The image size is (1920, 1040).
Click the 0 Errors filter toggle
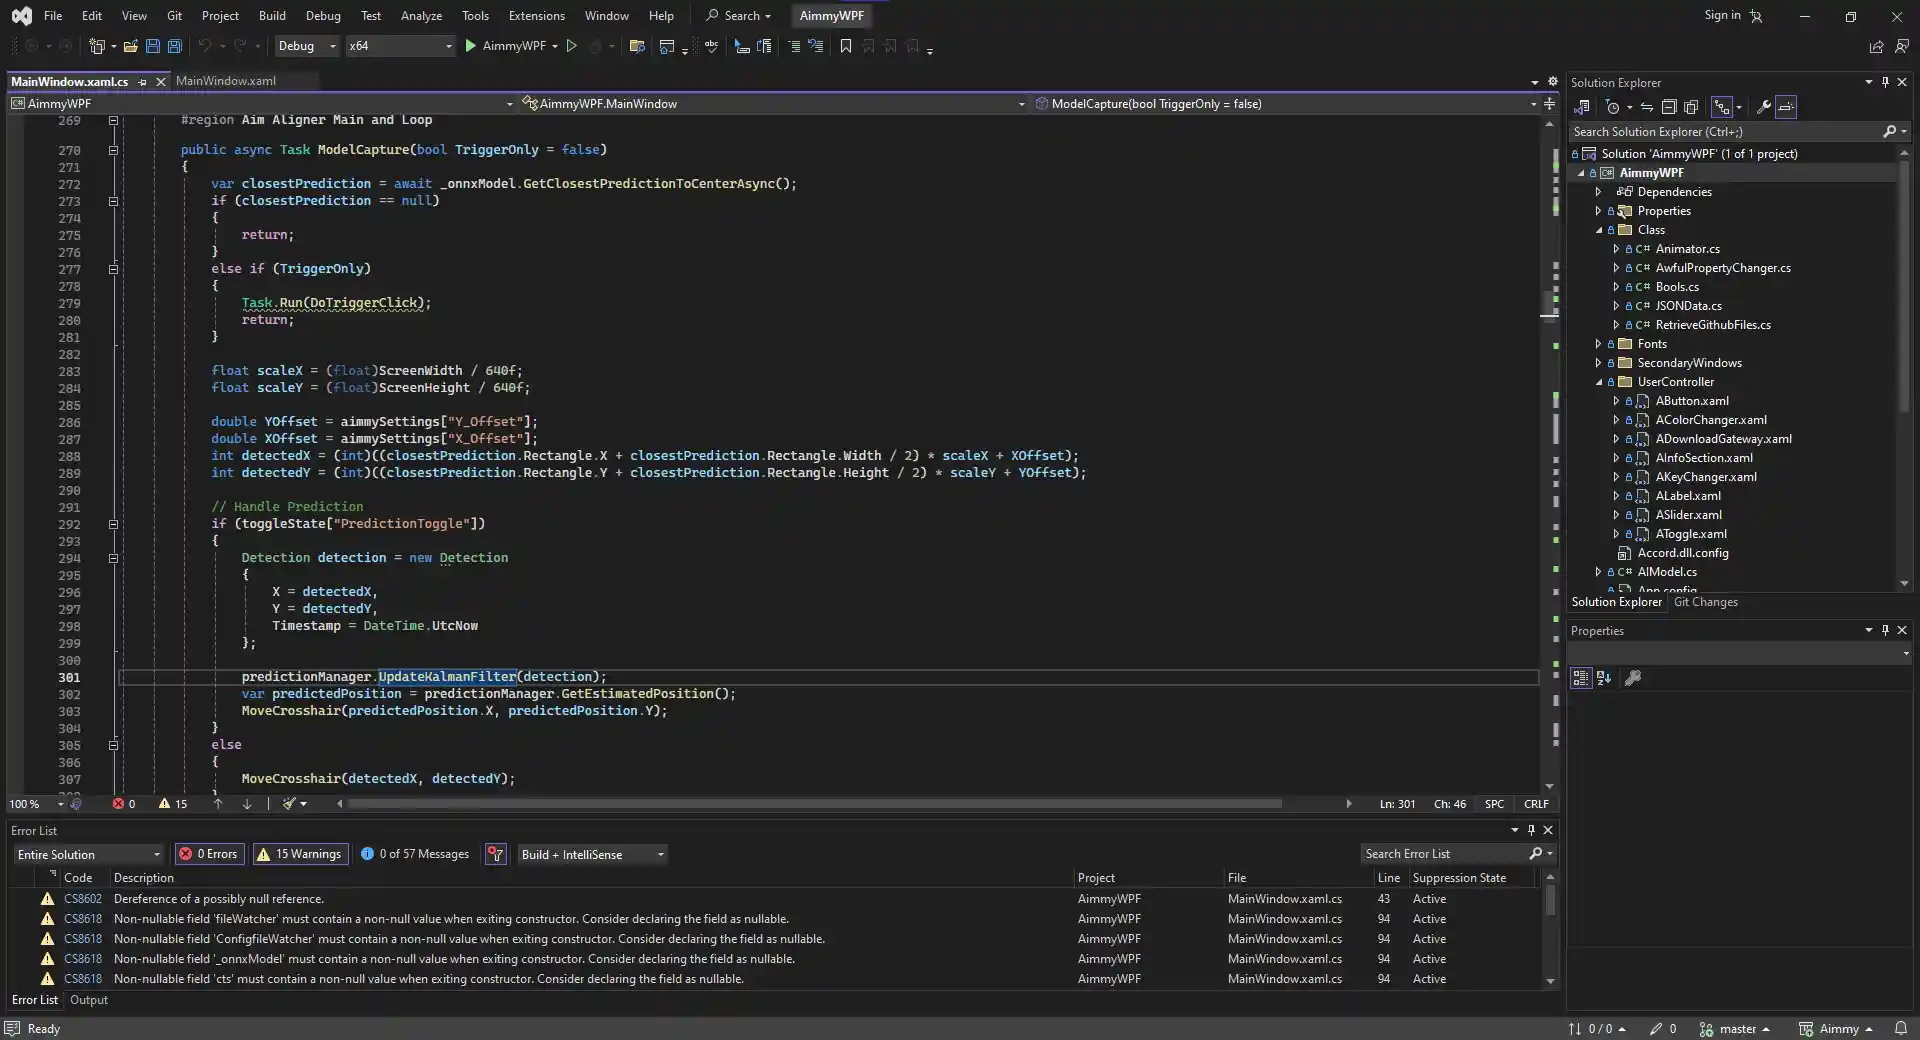point(210,854)
